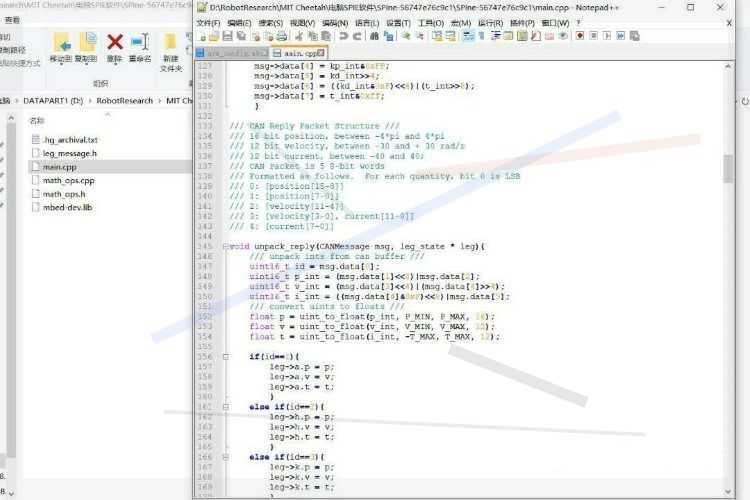750x500 pixels.
Task: Toggle the Document Map panel button
Action: (x=522, y=36)
